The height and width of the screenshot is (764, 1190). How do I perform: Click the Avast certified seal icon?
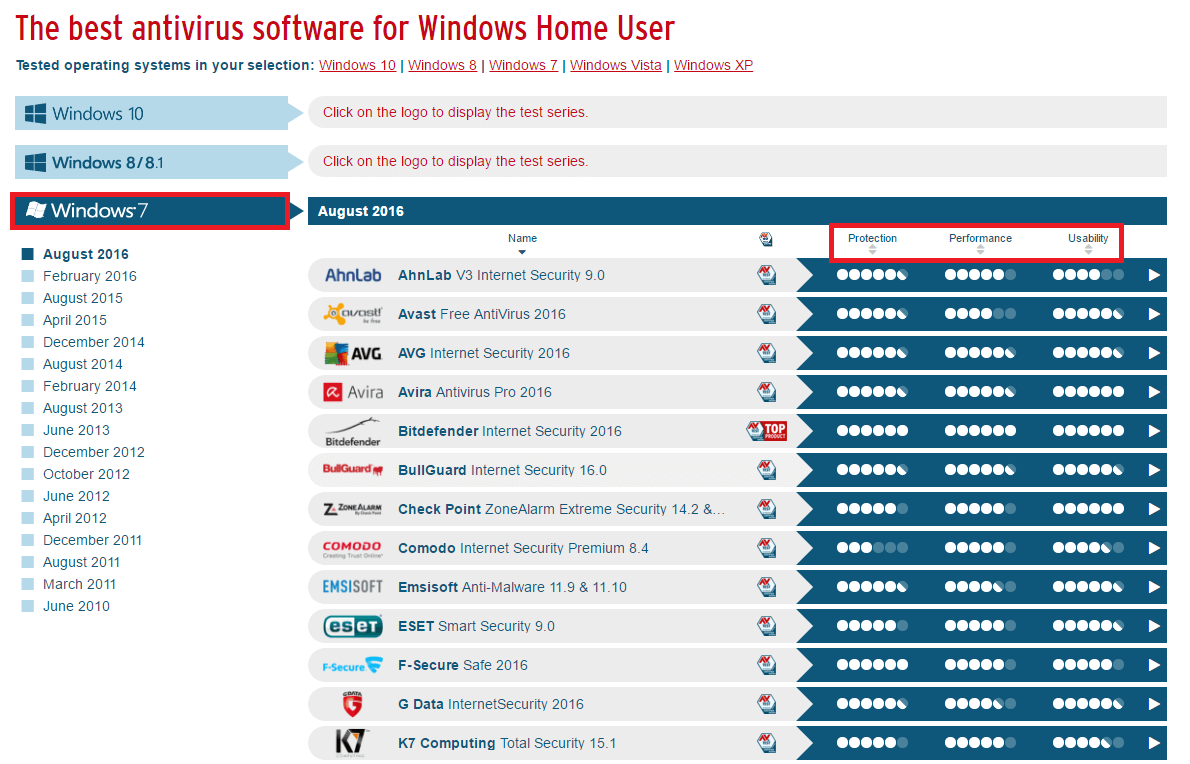pyautogui.click(x=767, y=314)
